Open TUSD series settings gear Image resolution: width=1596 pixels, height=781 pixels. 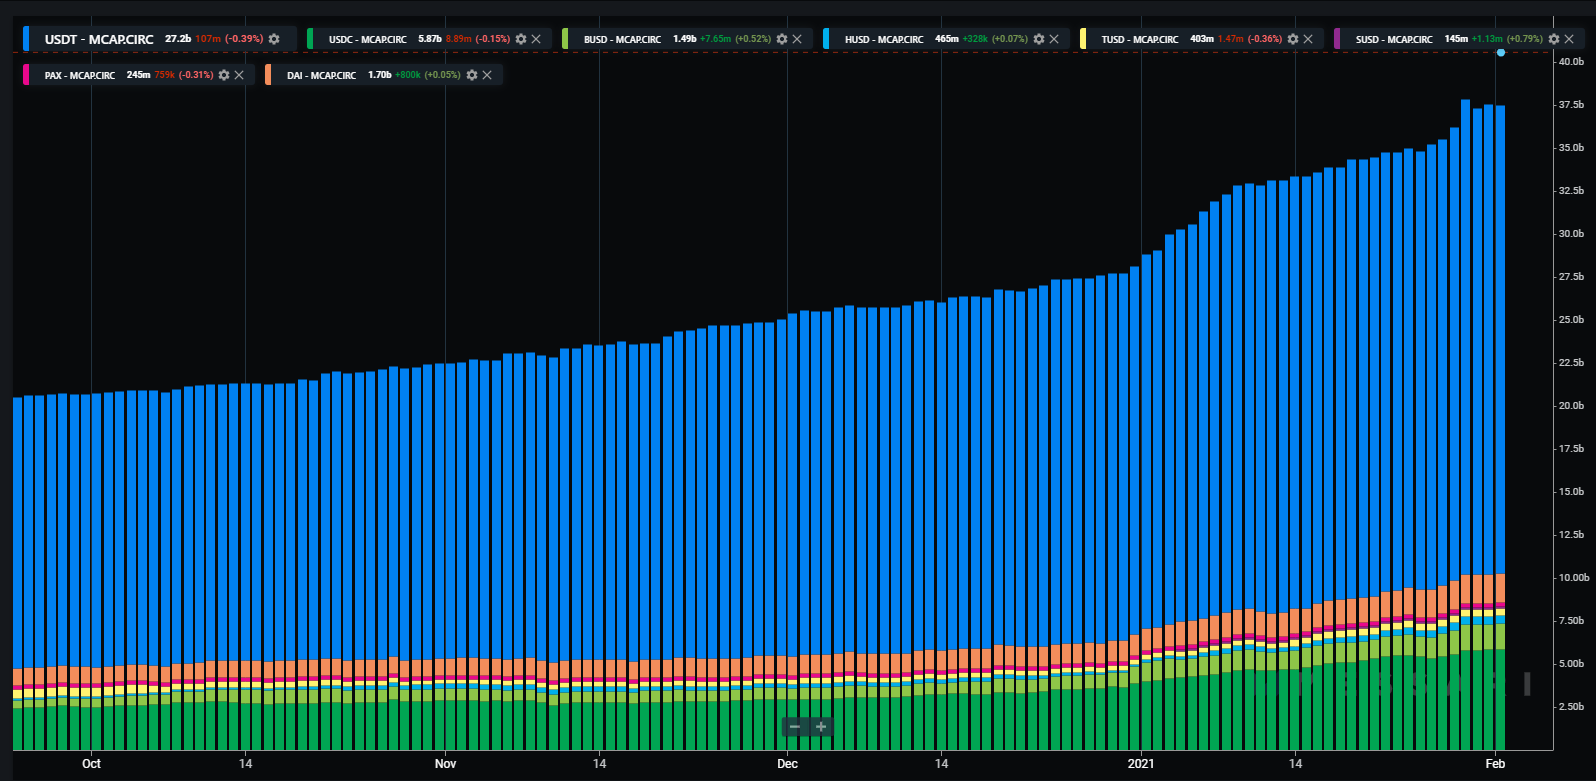click(1293, 39)
